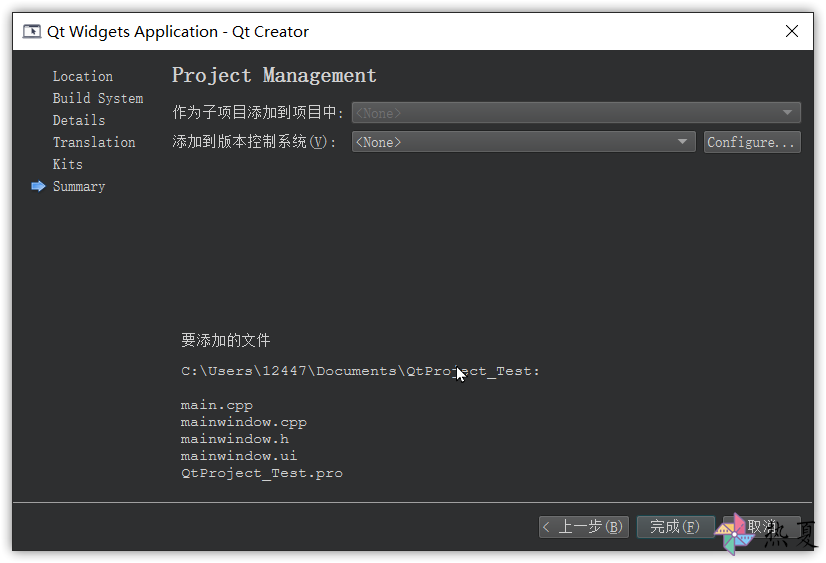This screenshot has height=563, width=826.
Task: Click the Project Management heading
Action: coord(274,75)
